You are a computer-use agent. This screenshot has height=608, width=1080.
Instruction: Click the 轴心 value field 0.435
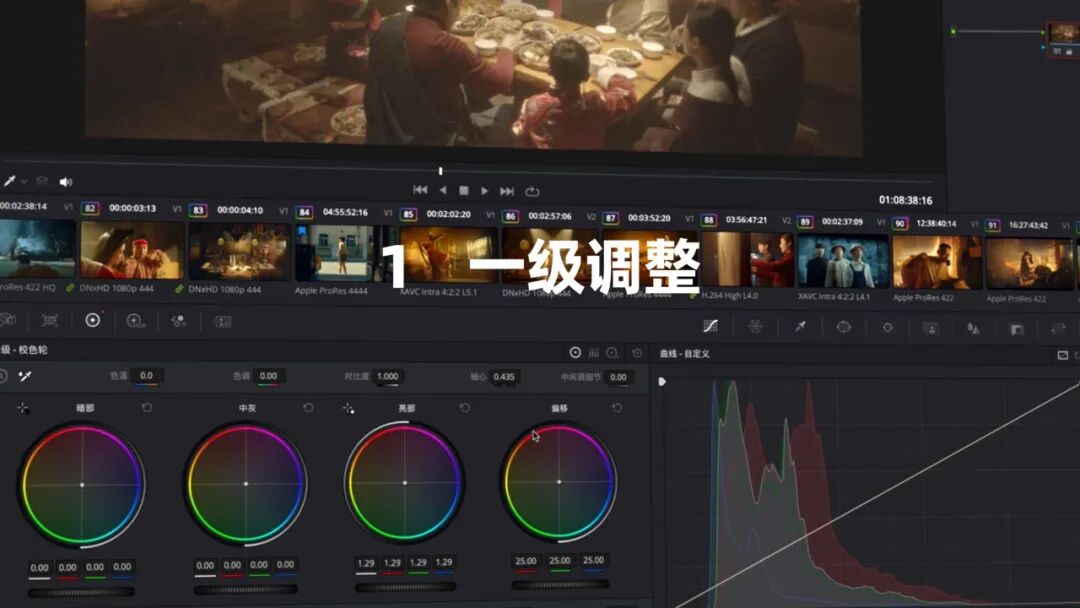504,377
